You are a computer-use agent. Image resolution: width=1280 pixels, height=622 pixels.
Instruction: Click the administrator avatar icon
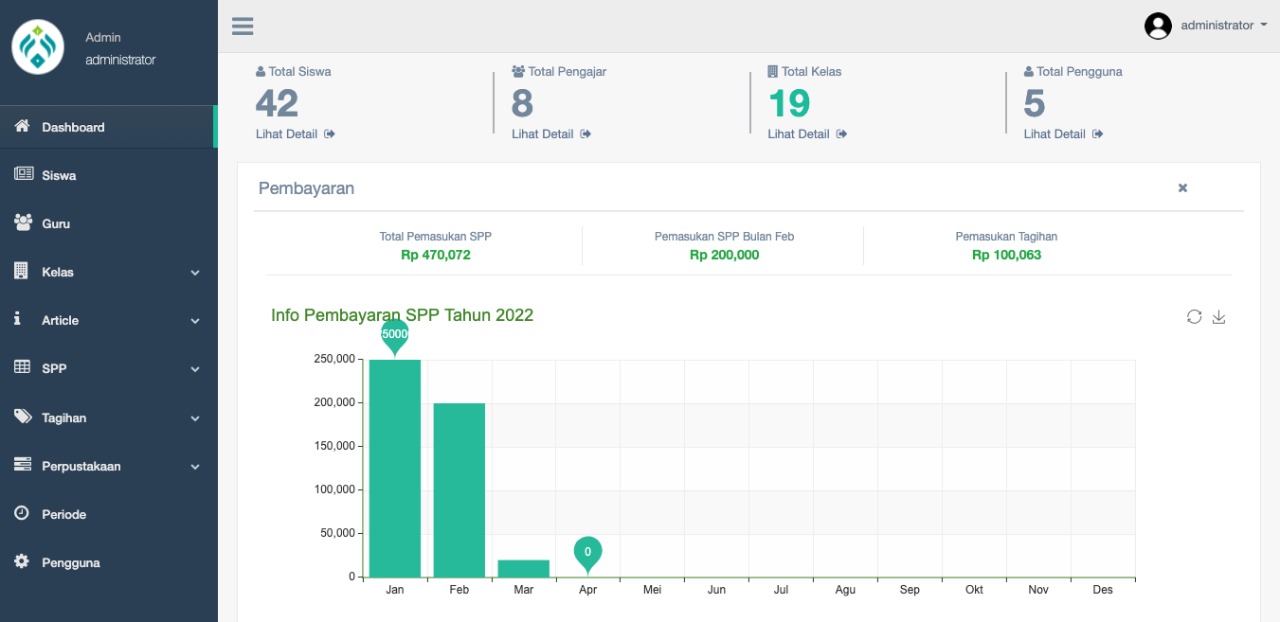[1158, 26]
